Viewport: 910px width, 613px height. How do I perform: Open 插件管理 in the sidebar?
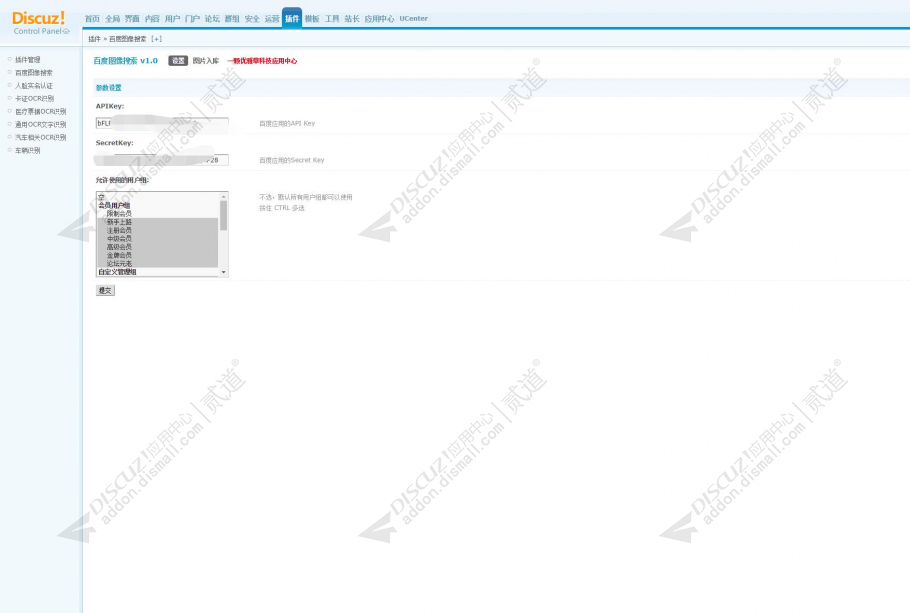click(x=27, y=60)
